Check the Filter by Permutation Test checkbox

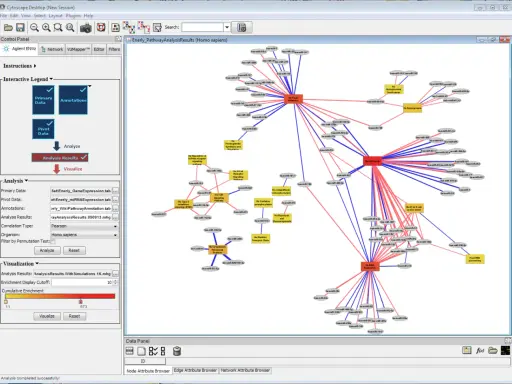coord(52,241)
